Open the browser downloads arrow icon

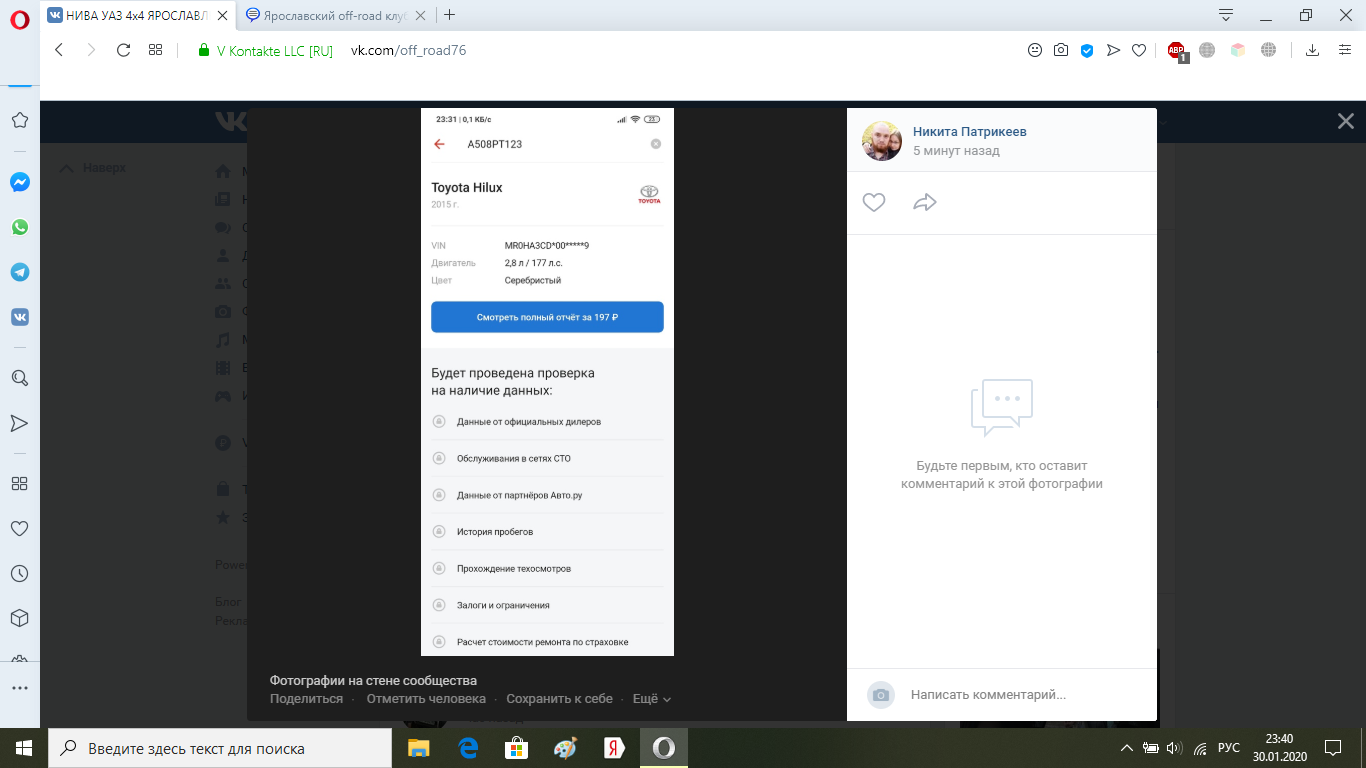pos(1313,50)
